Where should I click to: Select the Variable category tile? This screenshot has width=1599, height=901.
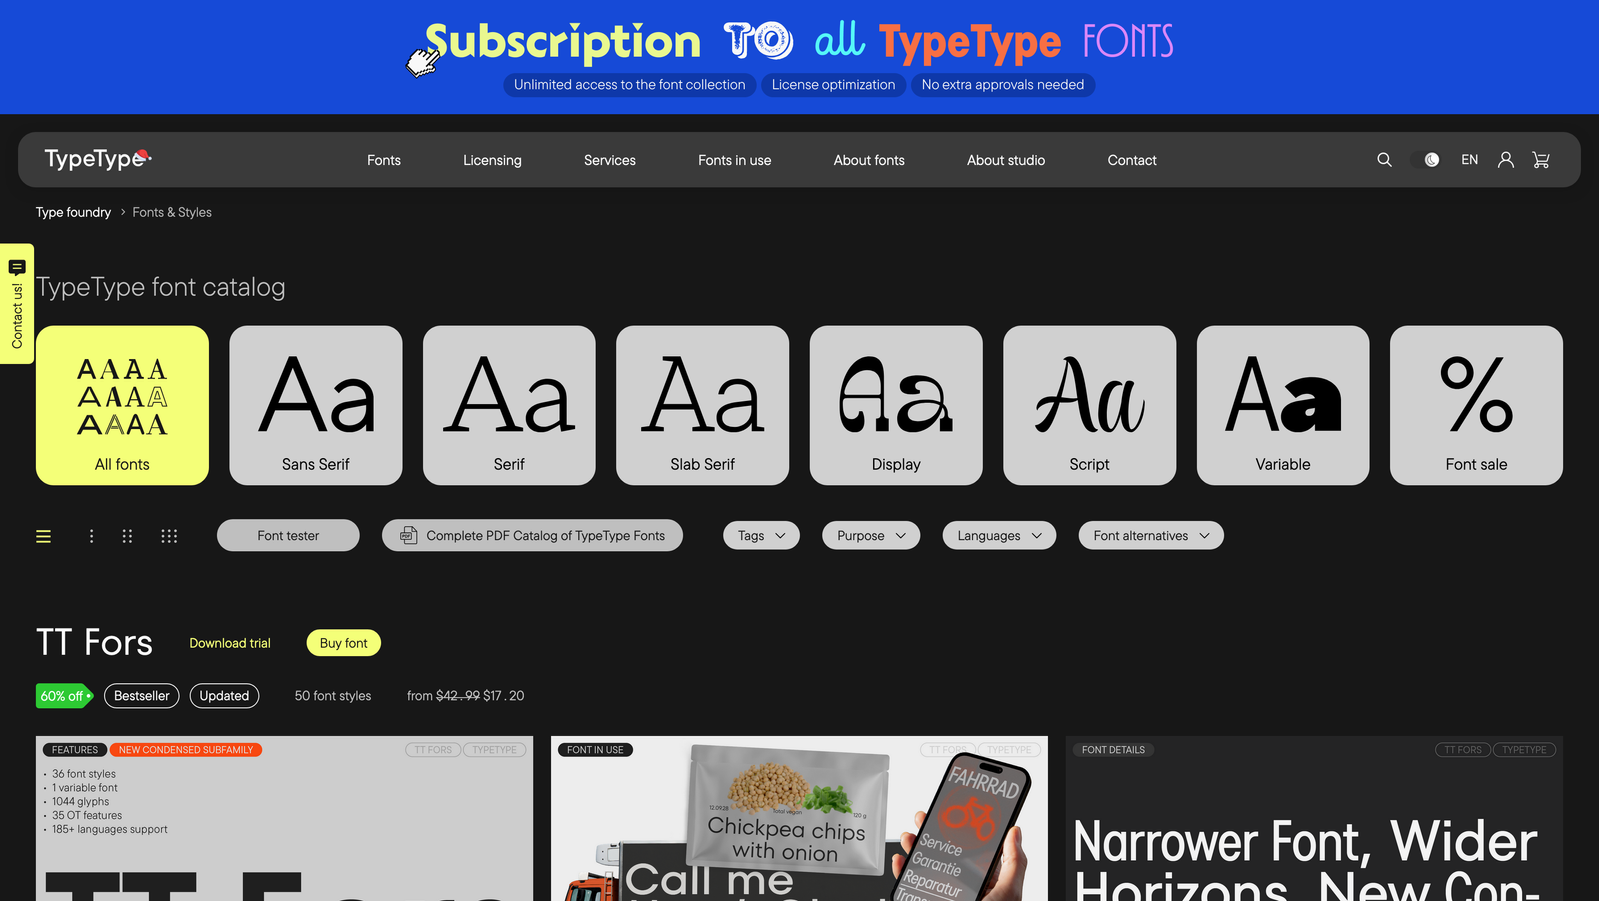point(1283,405)
